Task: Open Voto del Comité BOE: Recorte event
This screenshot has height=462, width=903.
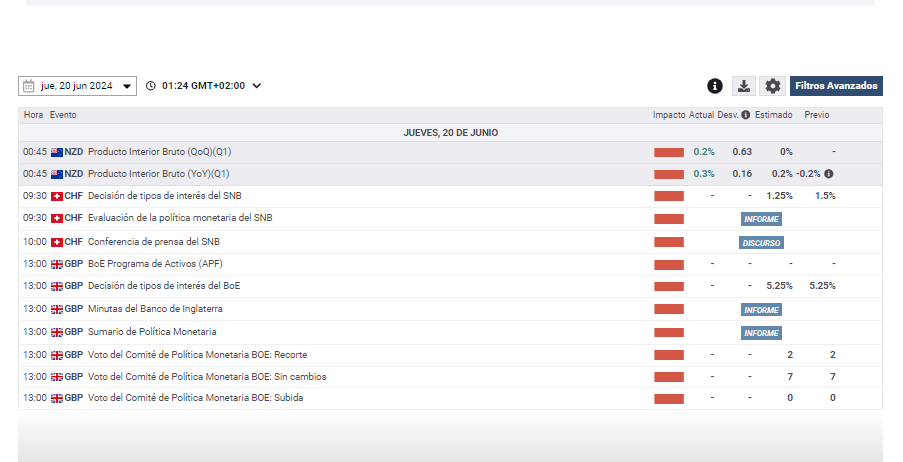Action: [197, 355]
